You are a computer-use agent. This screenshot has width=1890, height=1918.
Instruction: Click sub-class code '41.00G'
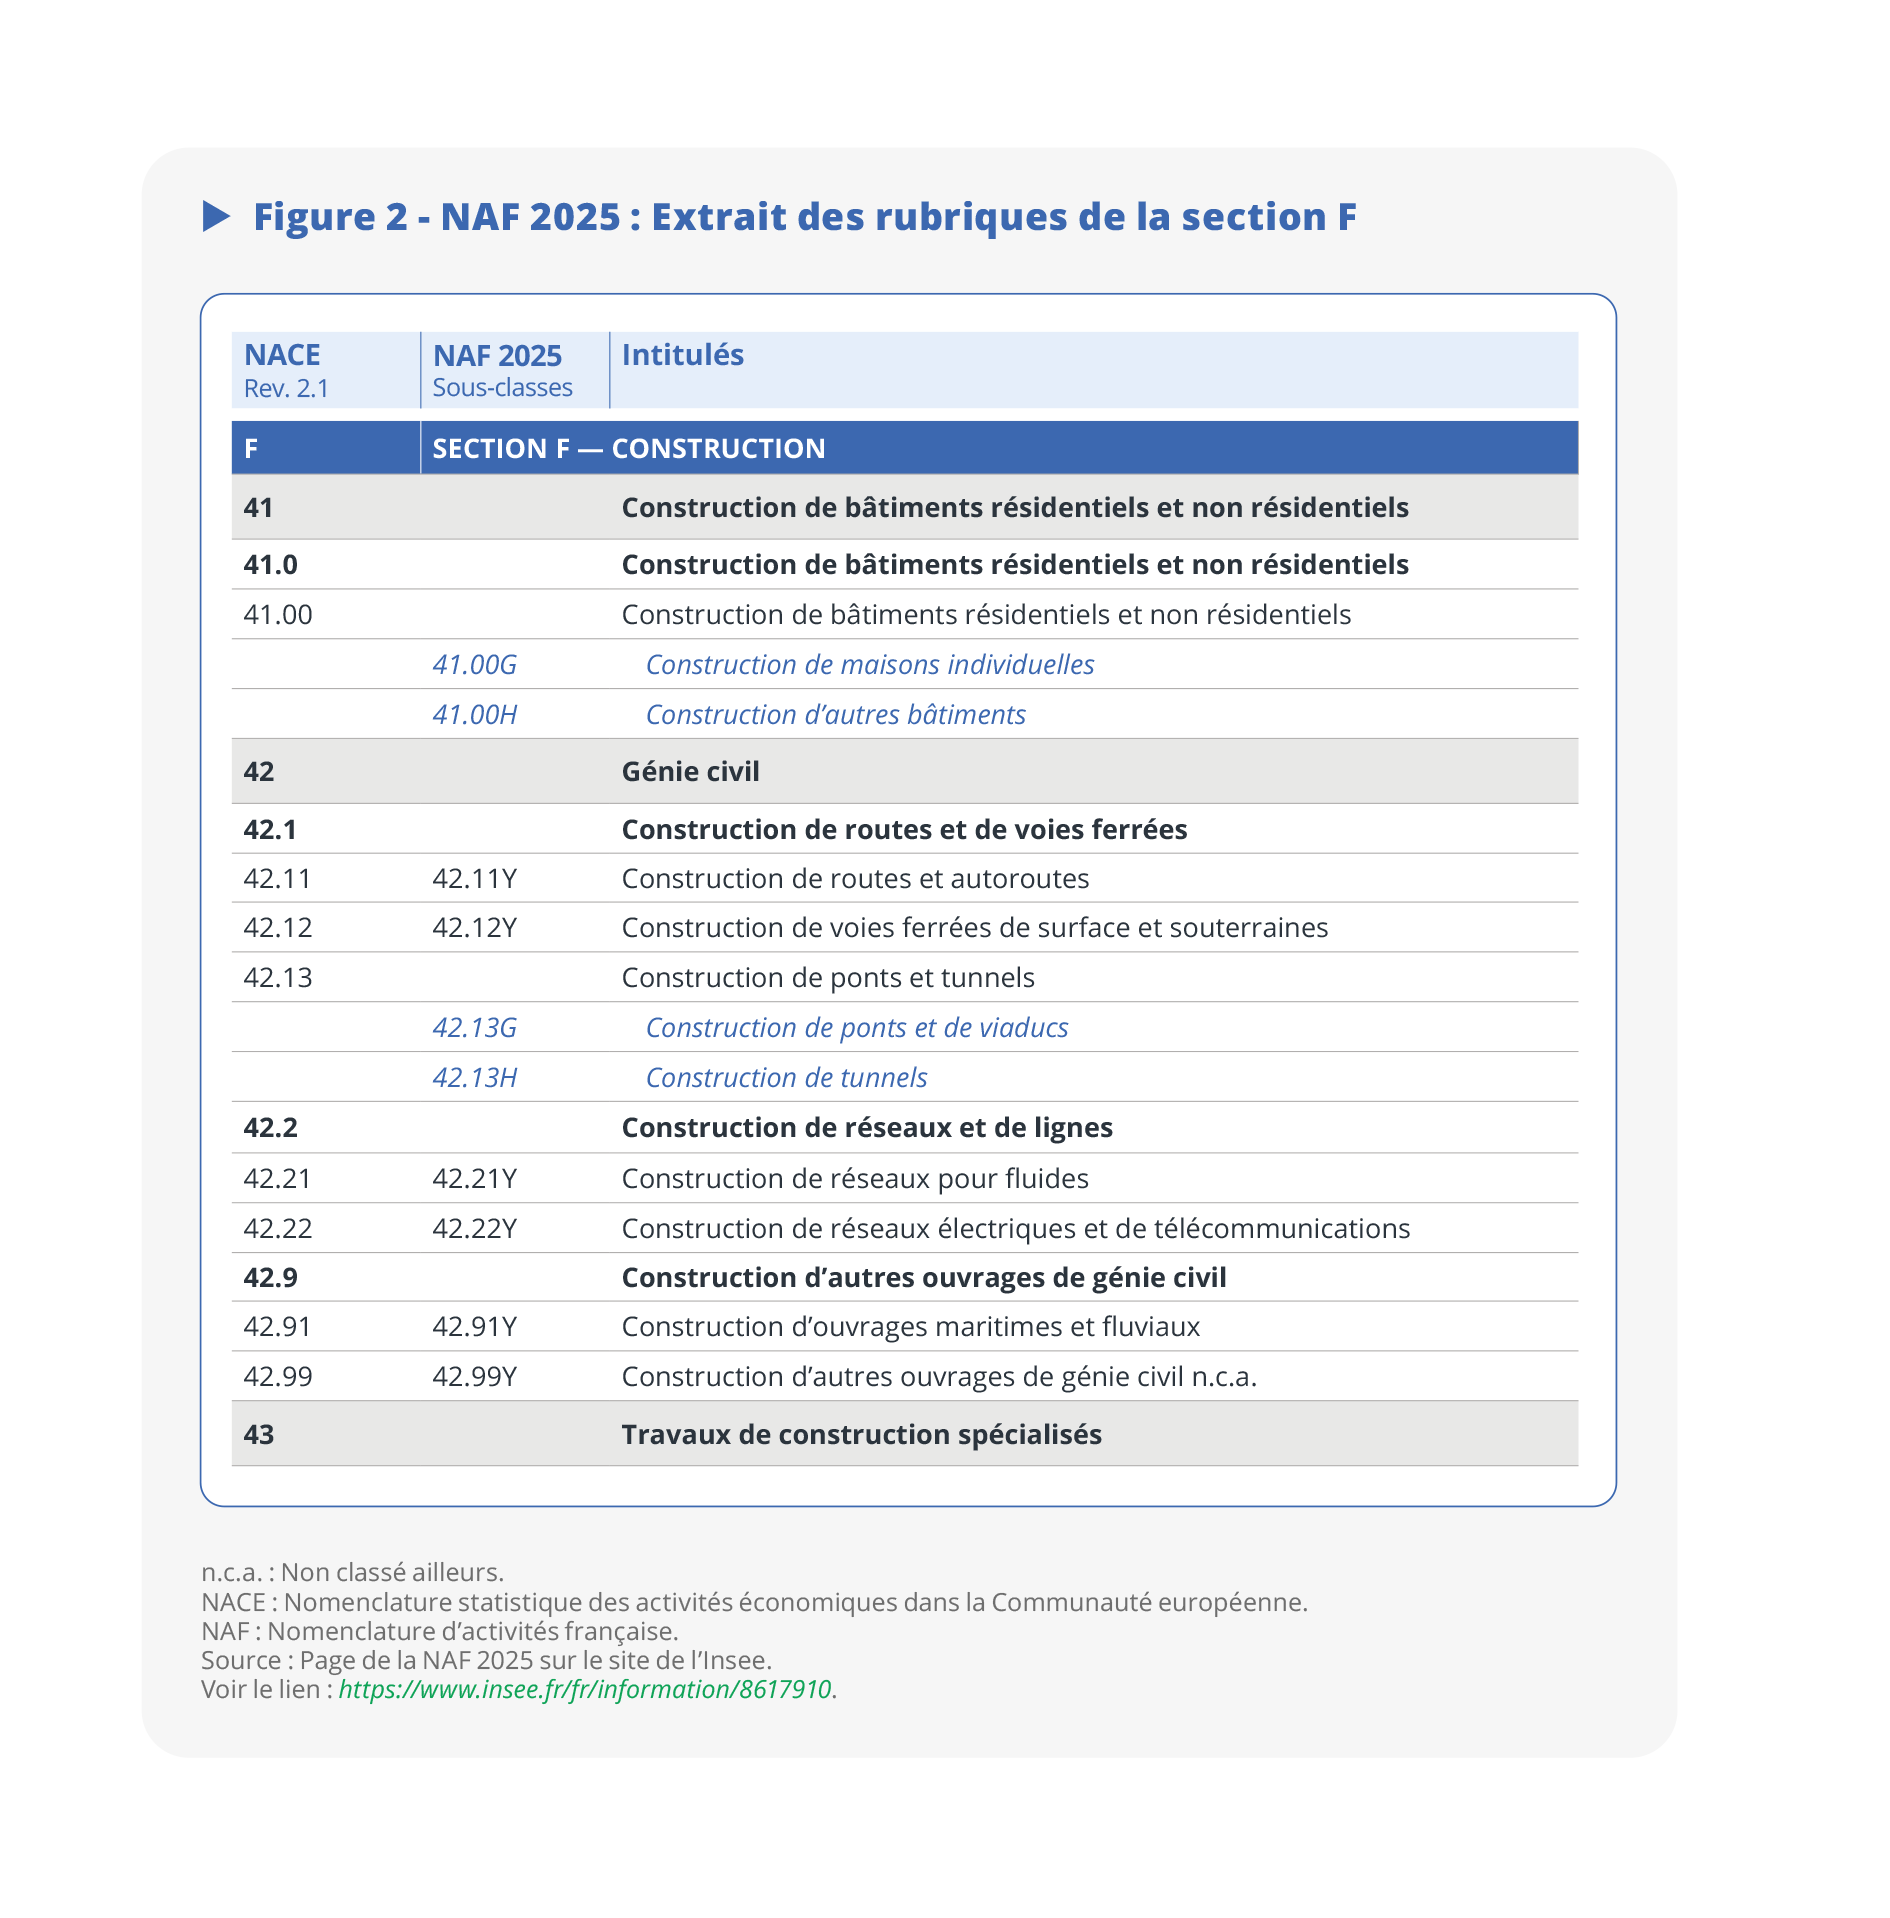(475, 664)
